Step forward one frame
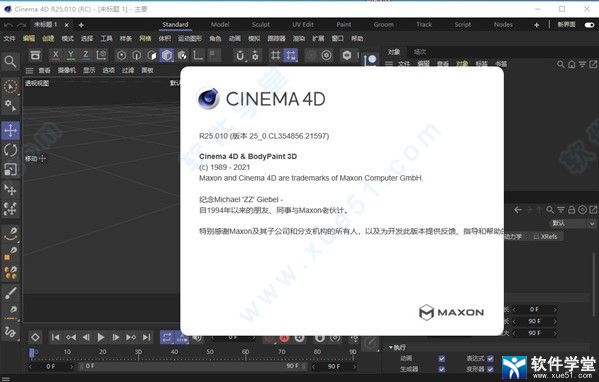This screenshot has height=382, width=599. pos(116,337)
